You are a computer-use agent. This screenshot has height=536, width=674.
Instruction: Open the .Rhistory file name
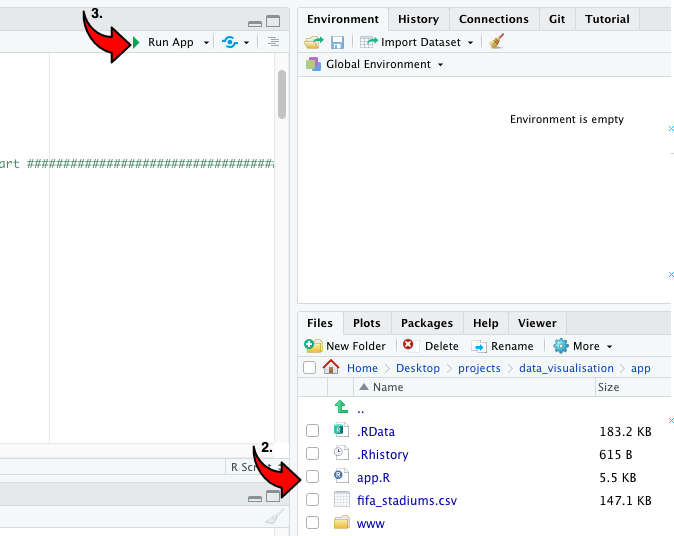pos(383,455)
